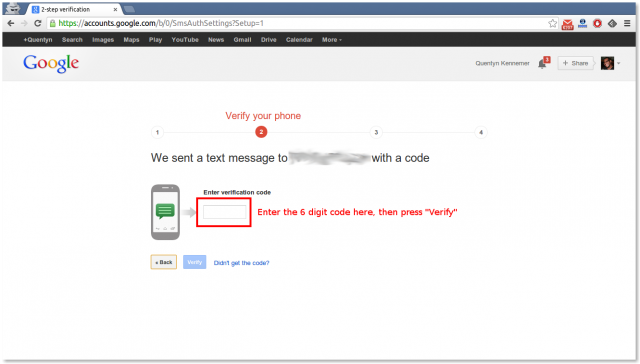This screenshot has height=364, width=640.
Task: Open the notifications bell icon
Action: [x=543, y=63]
